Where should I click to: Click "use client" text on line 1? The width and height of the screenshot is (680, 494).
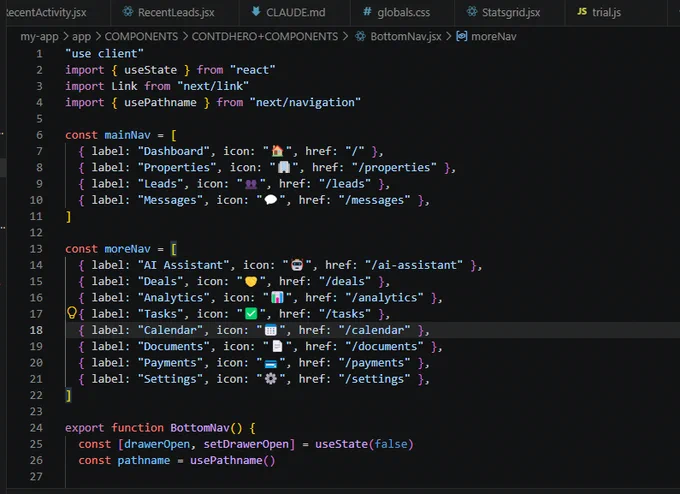coord(104,53)
